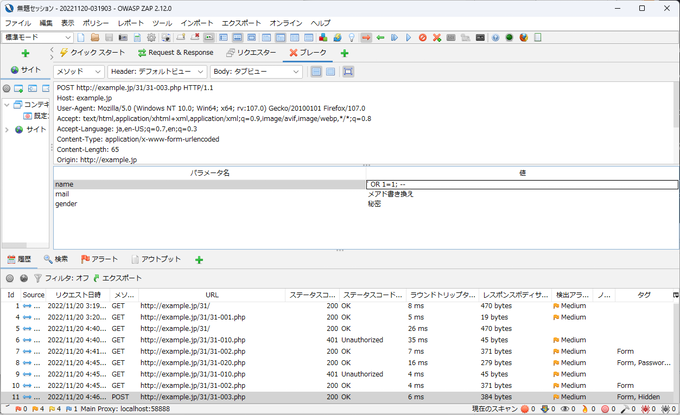Toggle combined header and body view button
Image resolution: width=680 pixels, height=415 pixels.
click(x=330, y=72)
